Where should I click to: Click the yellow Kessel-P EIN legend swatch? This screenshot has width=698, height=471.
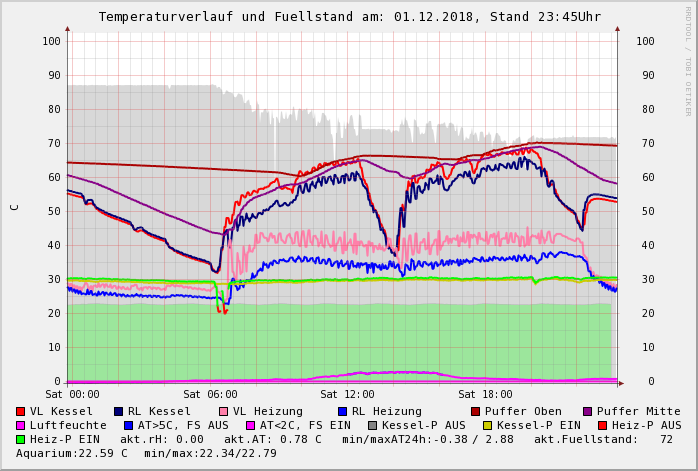point(487,425)
